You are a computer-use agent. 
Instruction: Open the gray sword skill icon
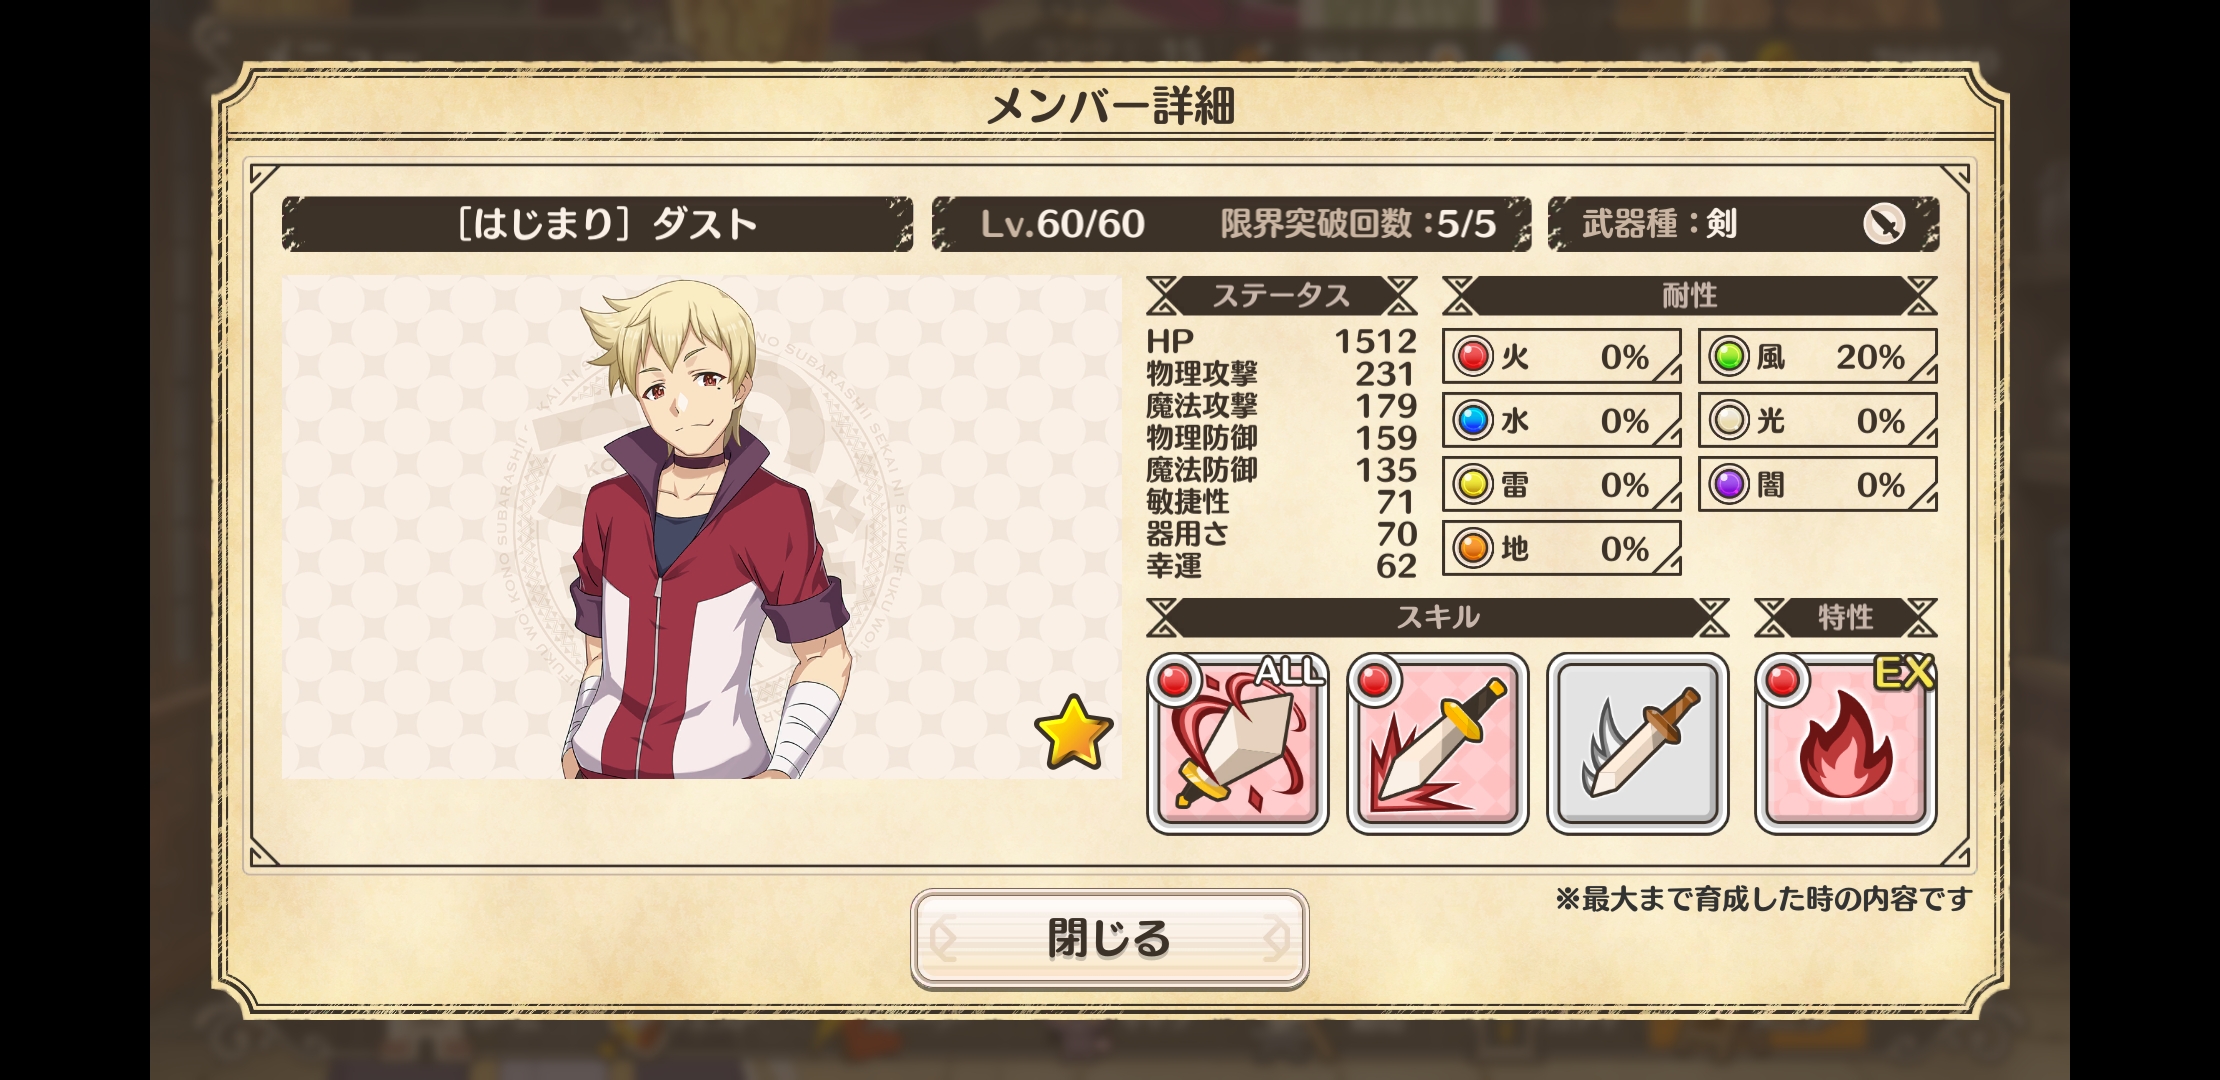click(x=1637, y=743)
